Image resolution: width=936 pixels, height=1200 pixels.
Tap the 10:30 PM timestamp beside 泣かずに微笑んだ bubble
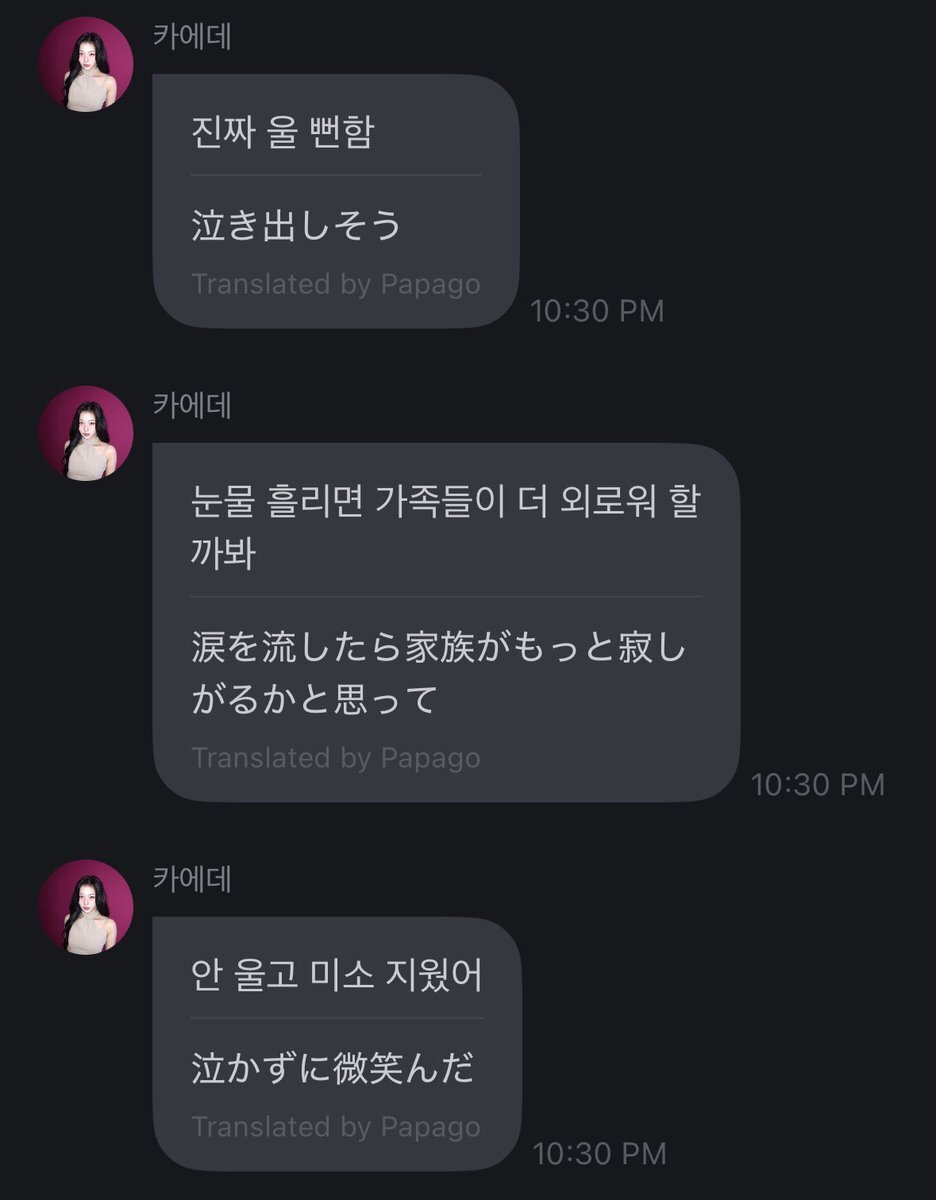599,1154
